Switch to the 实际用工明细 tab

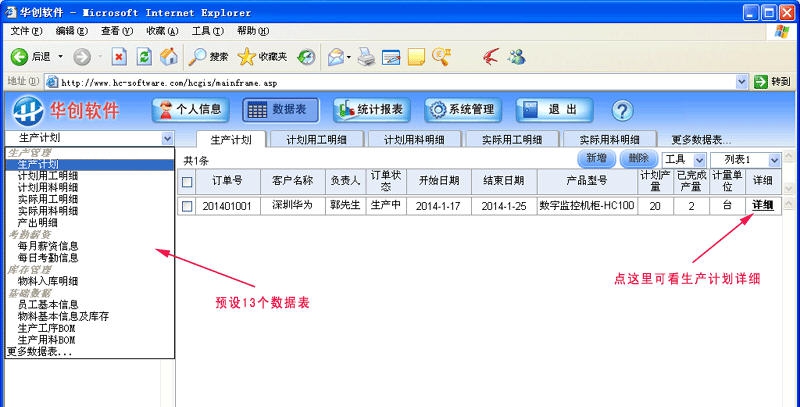click(512, 140)
